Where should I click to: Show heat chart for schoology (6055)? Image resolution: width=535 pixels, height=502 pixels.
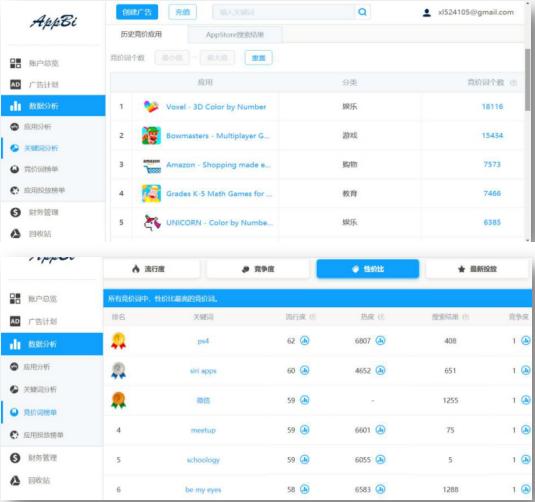pos(380,460)
